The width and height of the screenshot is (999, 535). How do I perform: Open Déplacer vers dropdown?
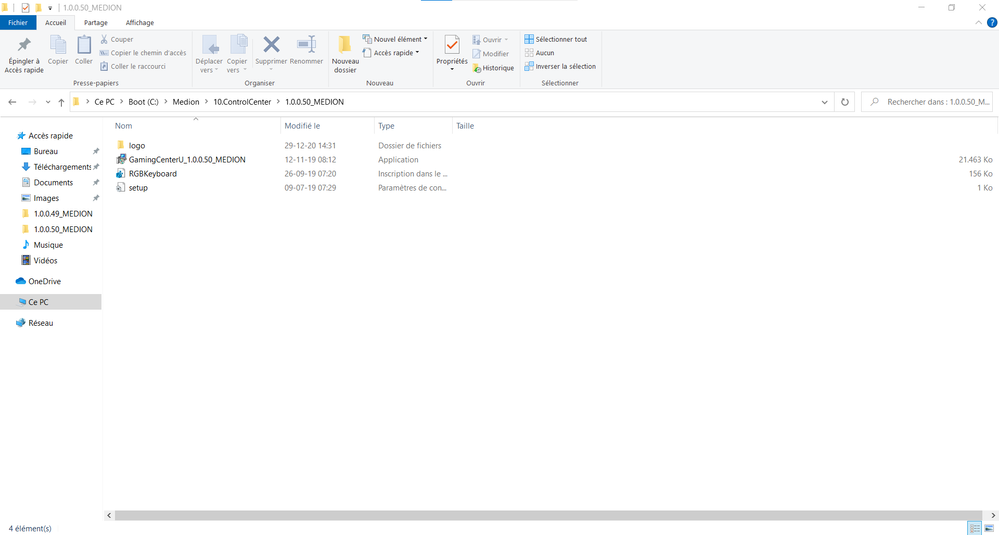point(209,66)
